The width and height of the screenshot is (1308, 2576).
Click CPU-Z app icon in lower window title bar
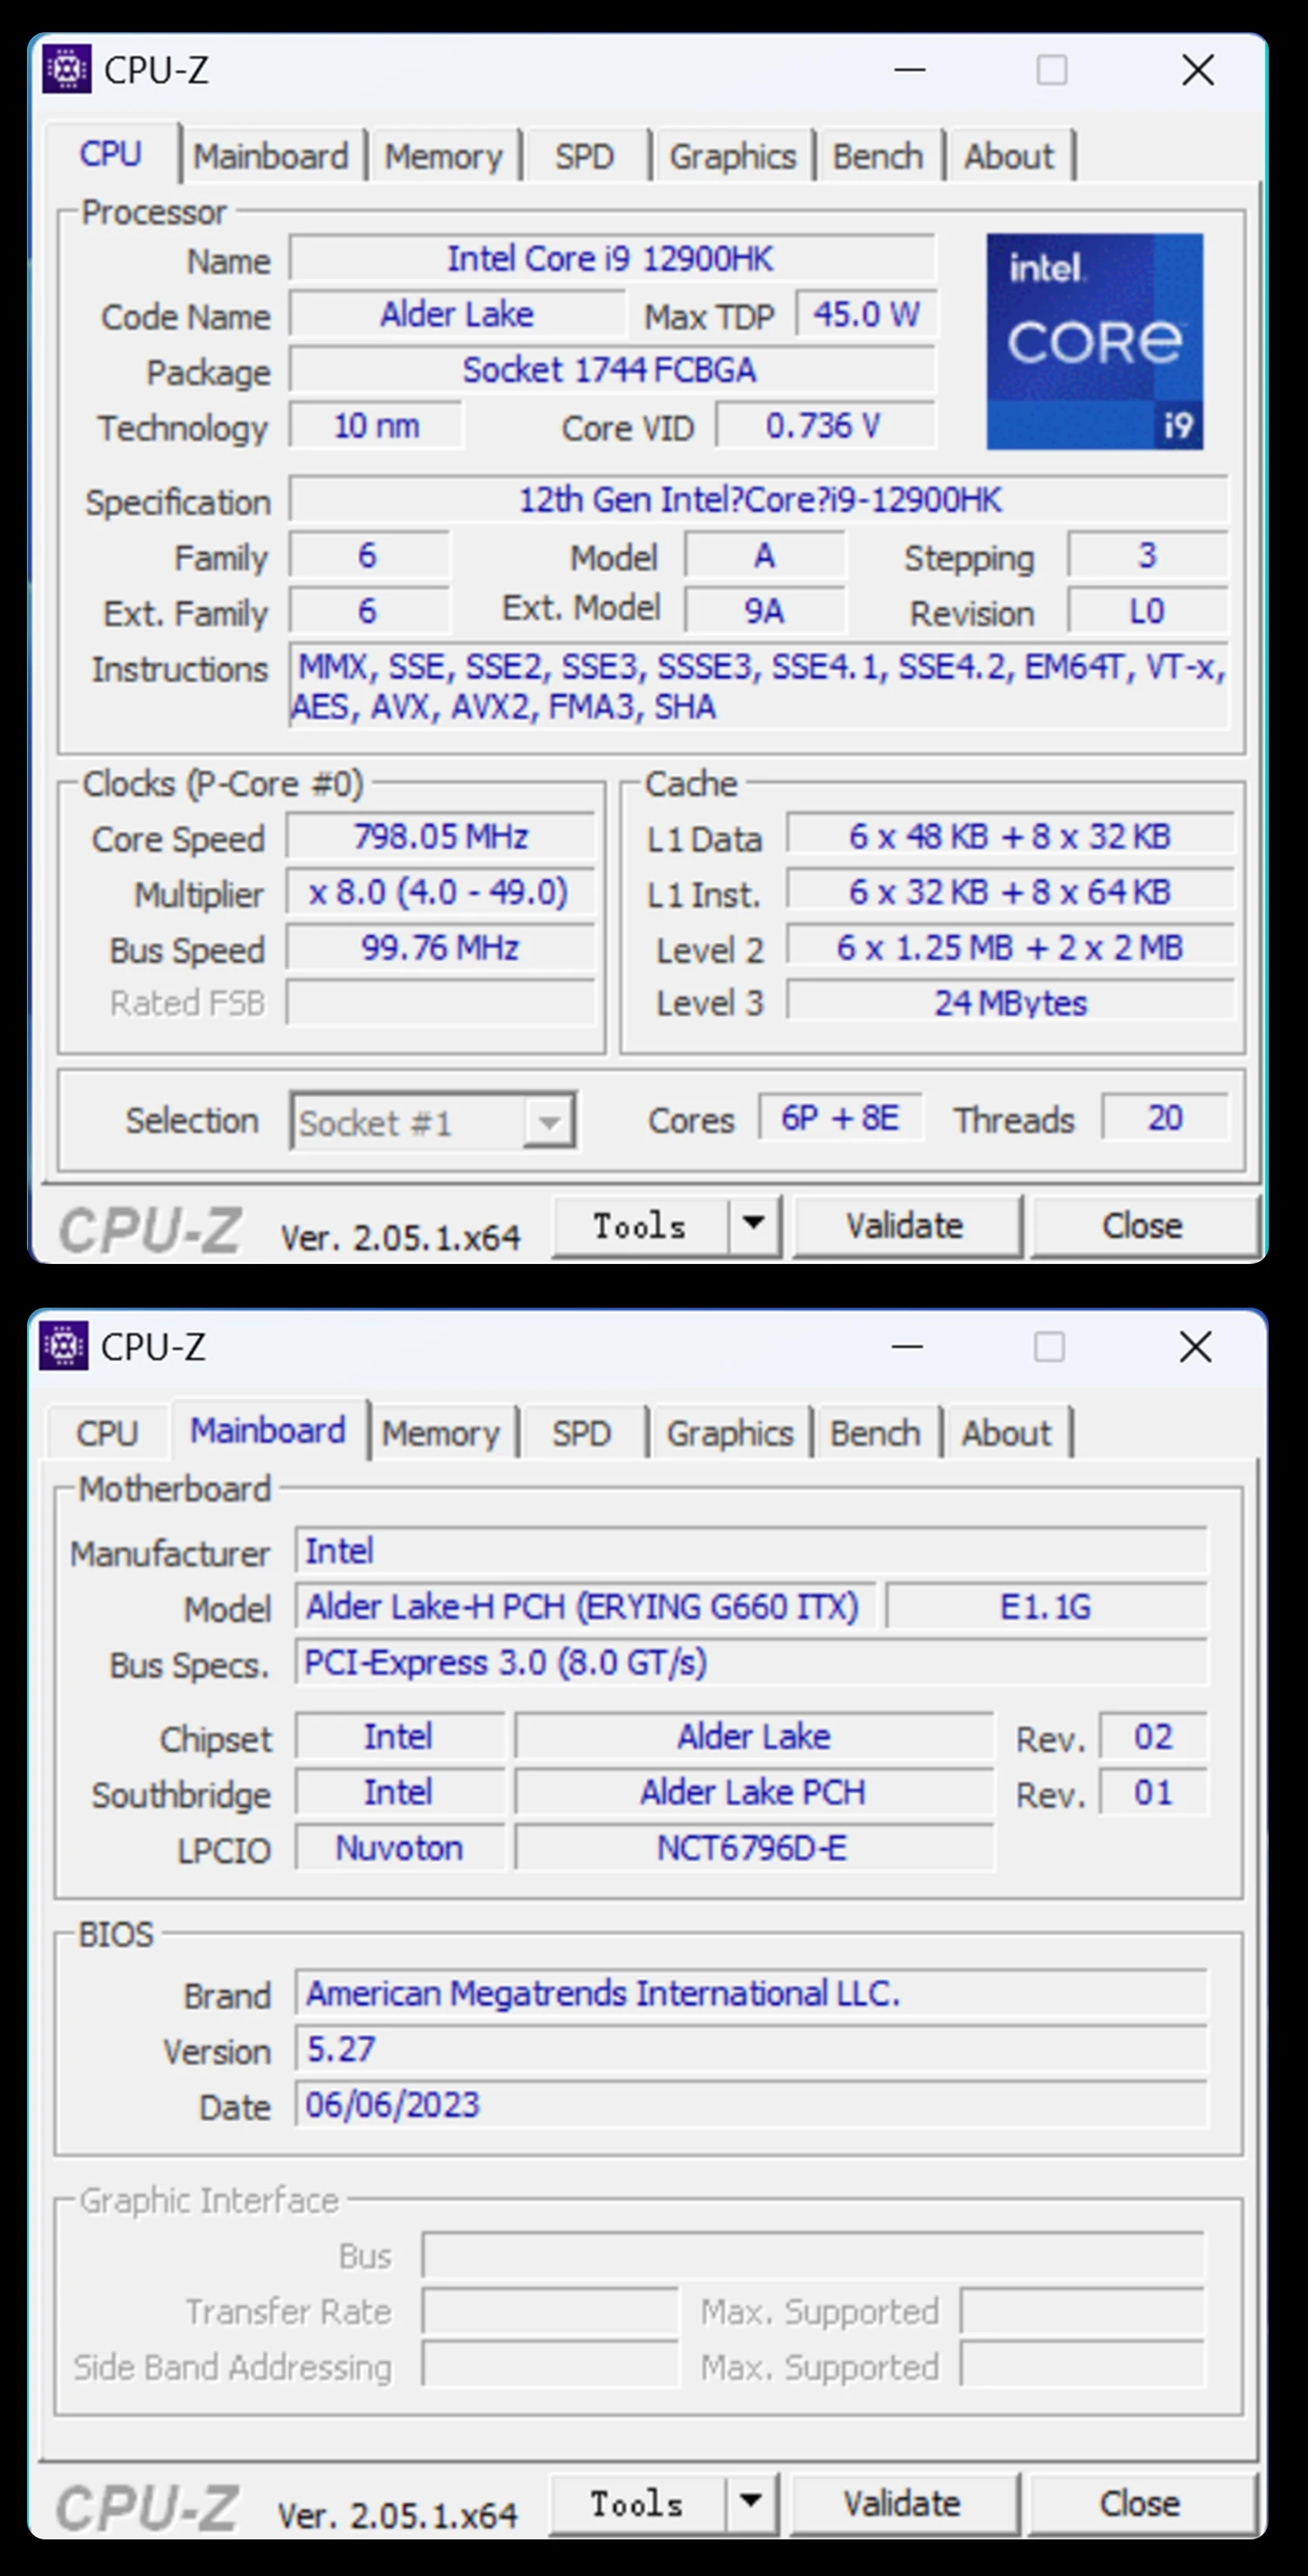coord(64,1346)
